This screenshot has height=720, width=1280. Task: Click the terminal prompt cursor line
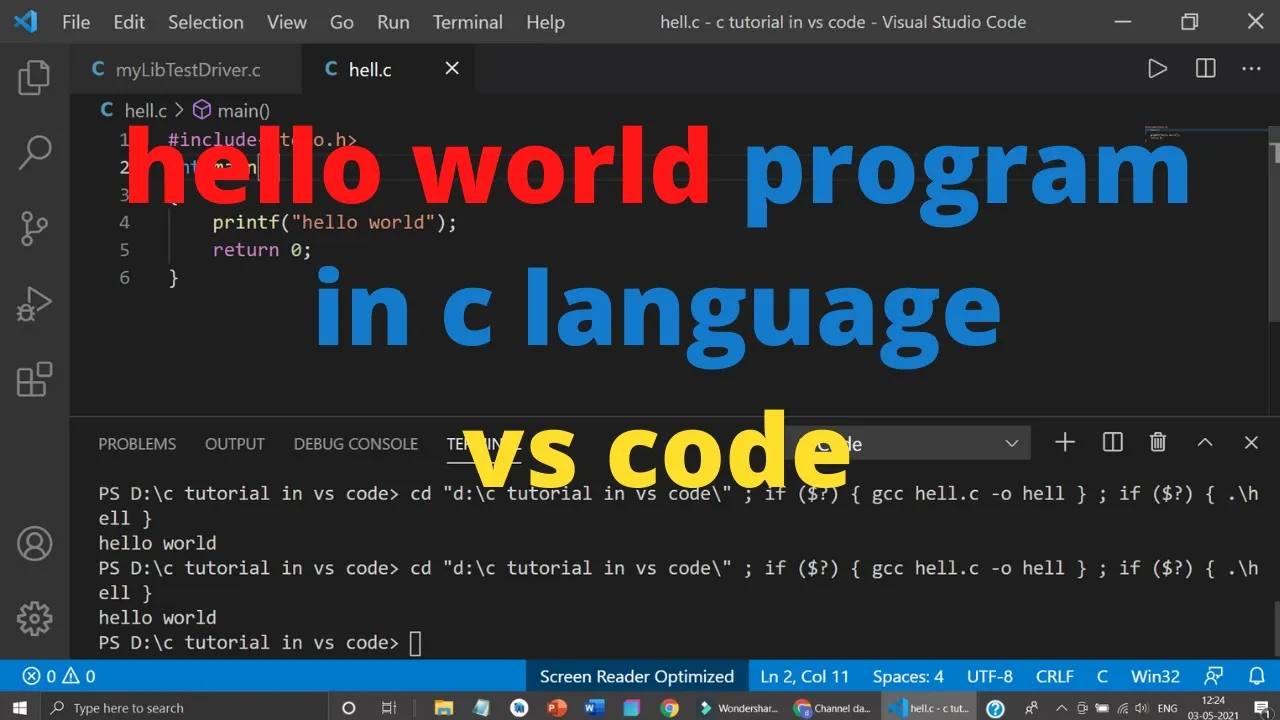click(260, 642)
